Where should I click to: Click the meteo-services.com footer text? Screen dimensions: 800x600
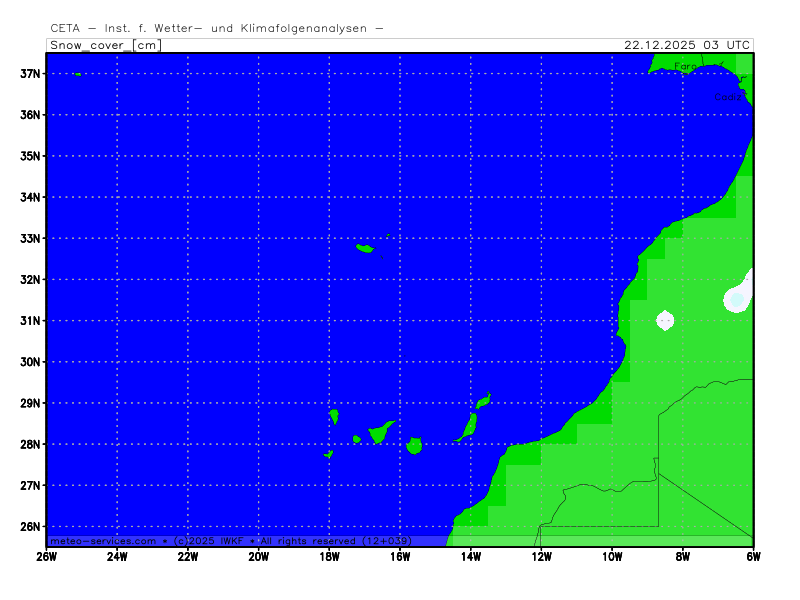click(x=103, y=541)
